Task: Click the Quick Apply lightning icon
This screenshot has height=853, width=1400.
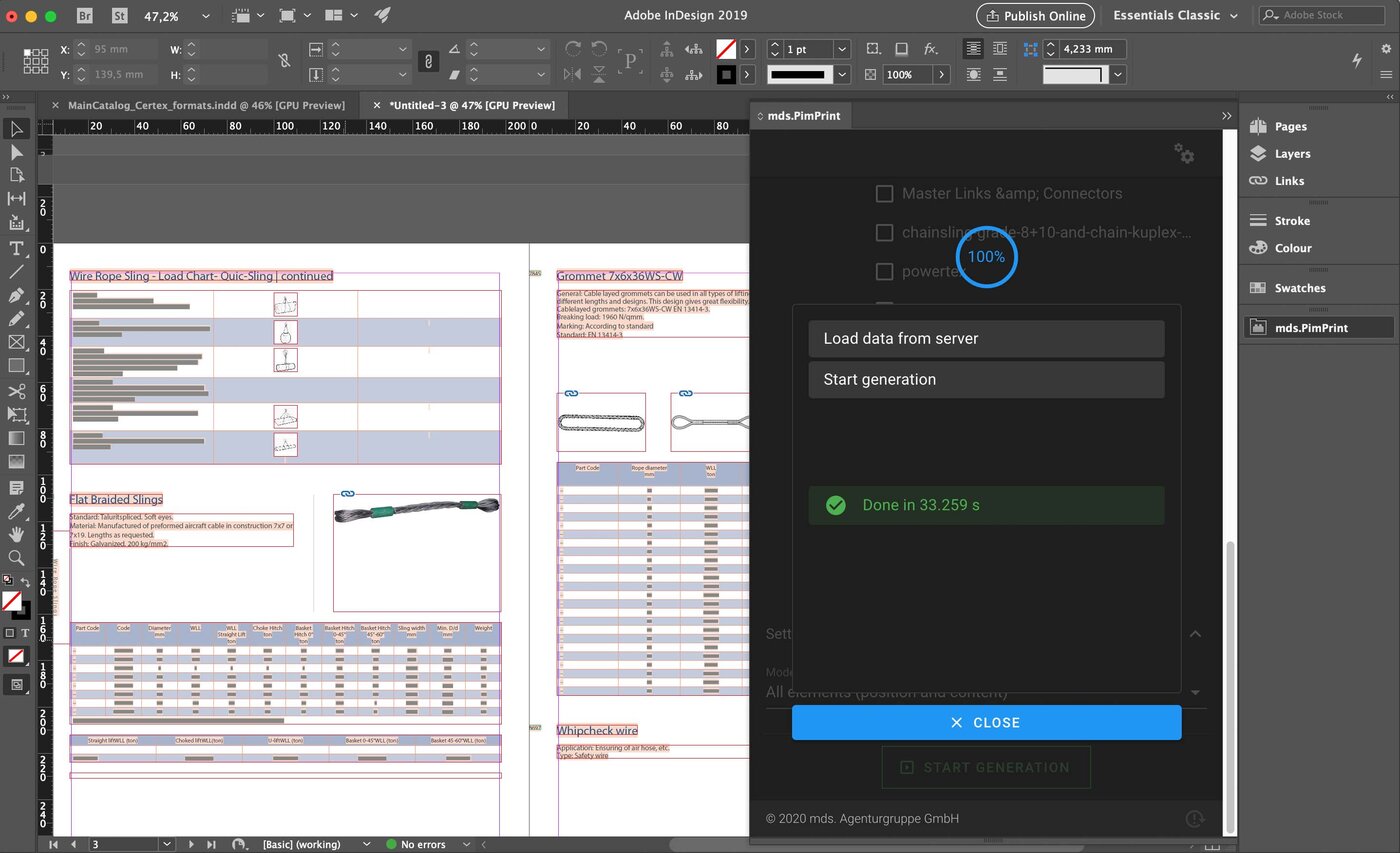Action: tap(1357, 60)
